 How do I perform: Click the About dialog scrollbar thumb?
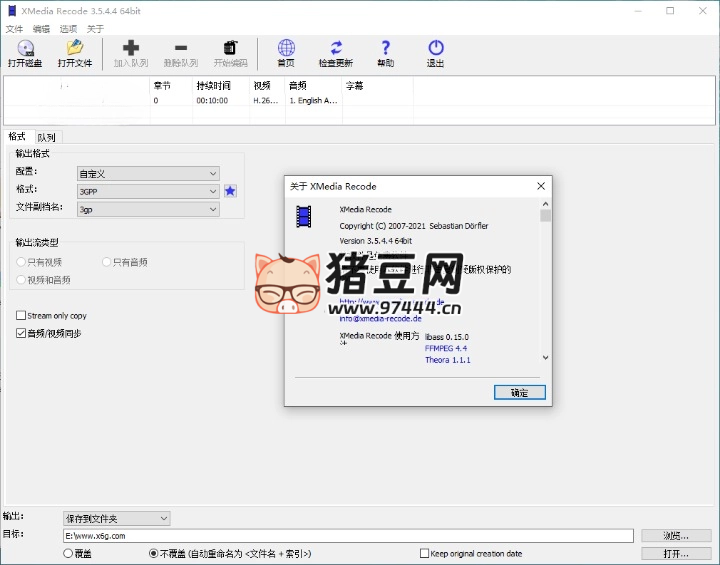(546, 215)
